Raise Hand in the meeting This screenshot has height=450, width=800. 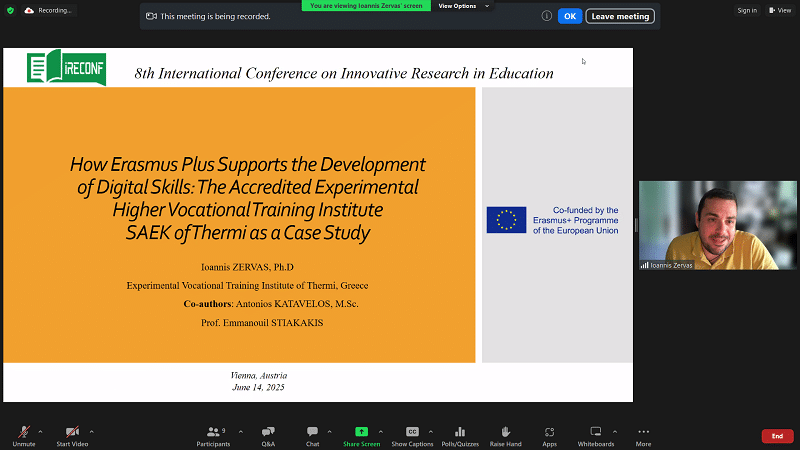point(507,433)
